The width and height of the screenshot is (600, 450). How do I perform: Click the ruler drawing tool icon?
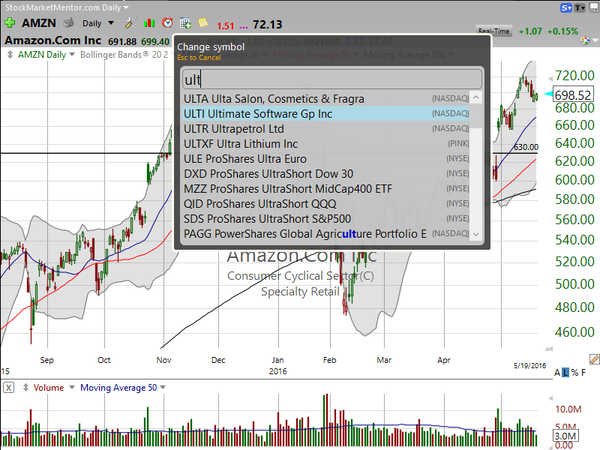(594, 359)
